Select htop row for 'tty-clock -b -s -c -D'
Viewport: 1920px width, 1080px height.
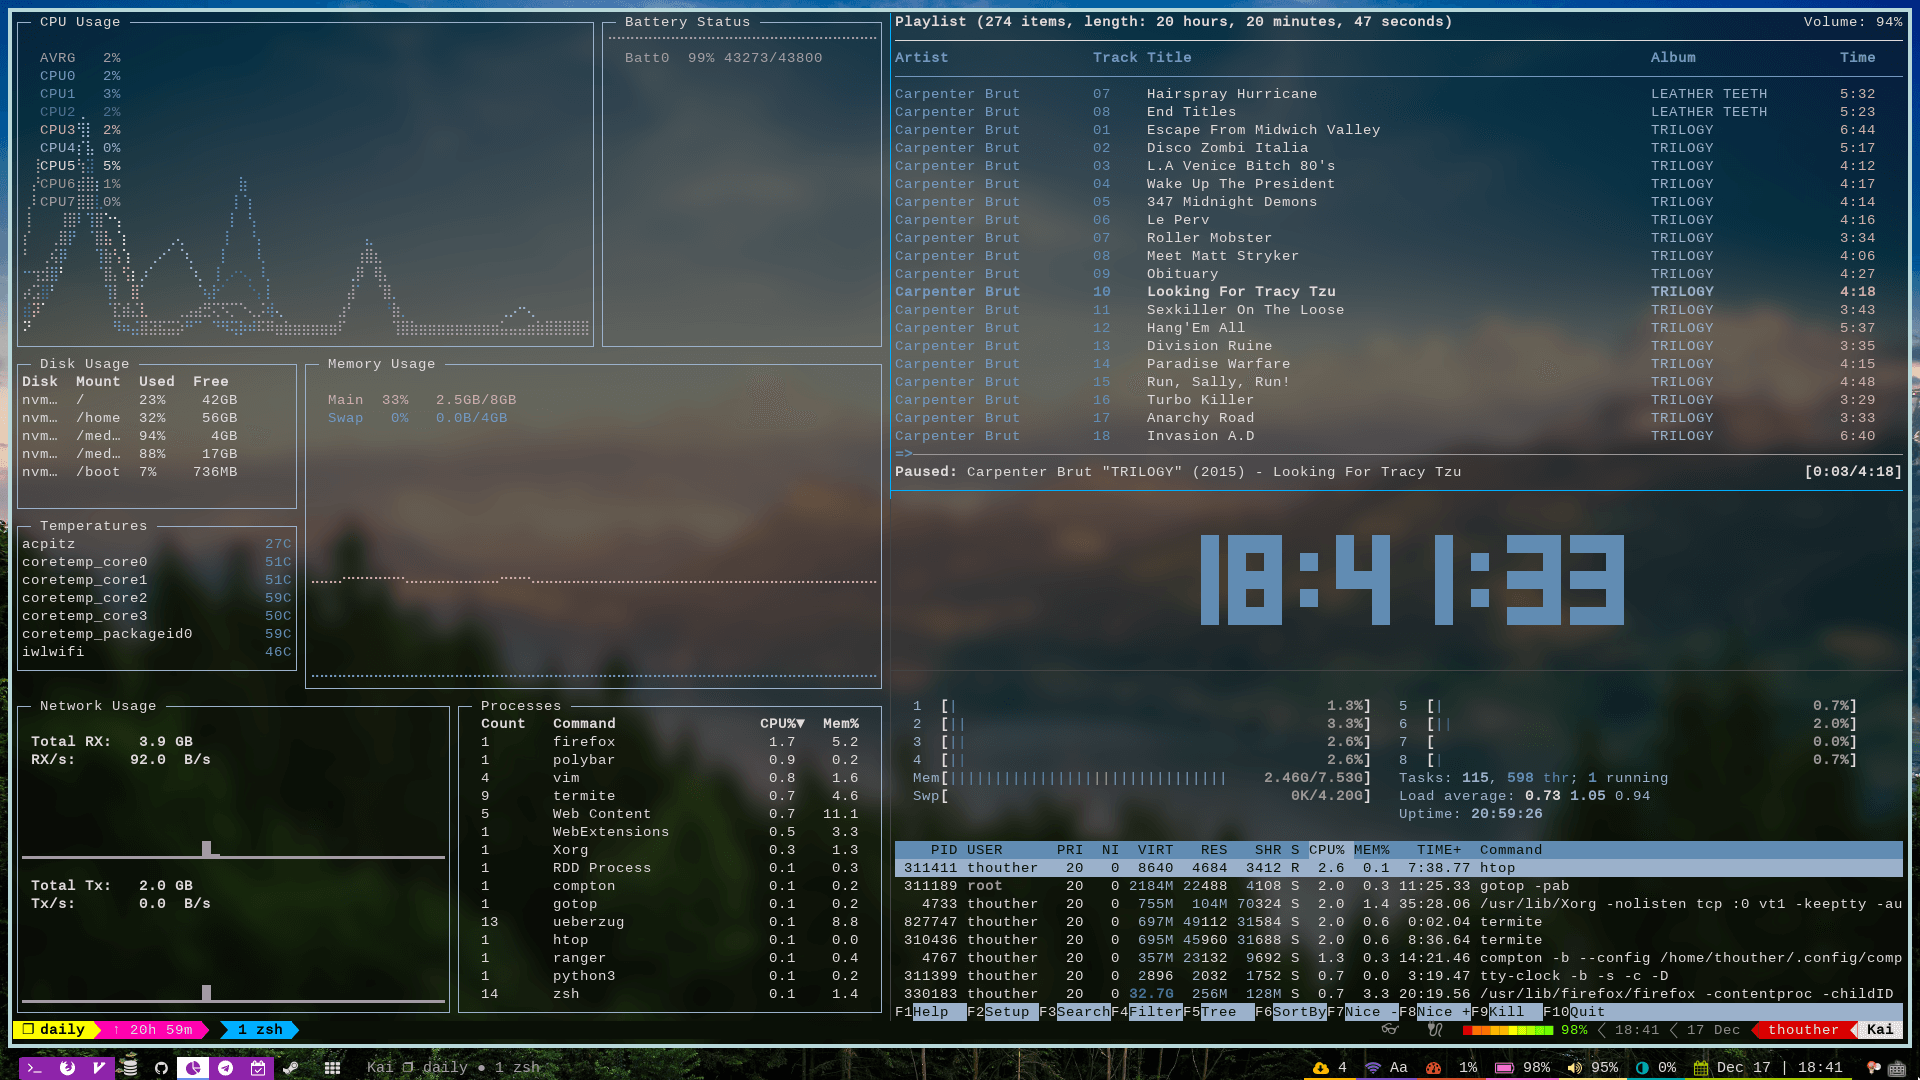pos(1398,976)
